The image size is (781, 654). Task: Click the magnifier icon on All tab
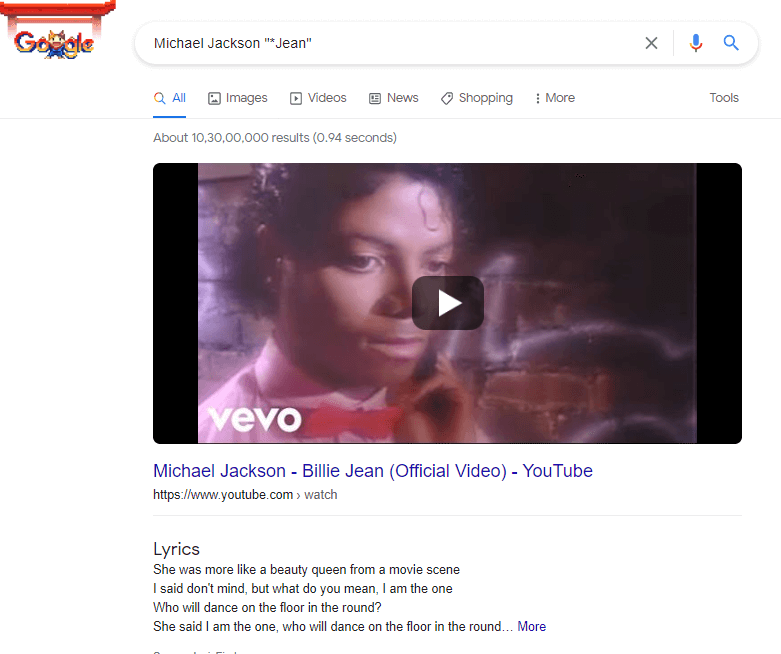(159, 98)
